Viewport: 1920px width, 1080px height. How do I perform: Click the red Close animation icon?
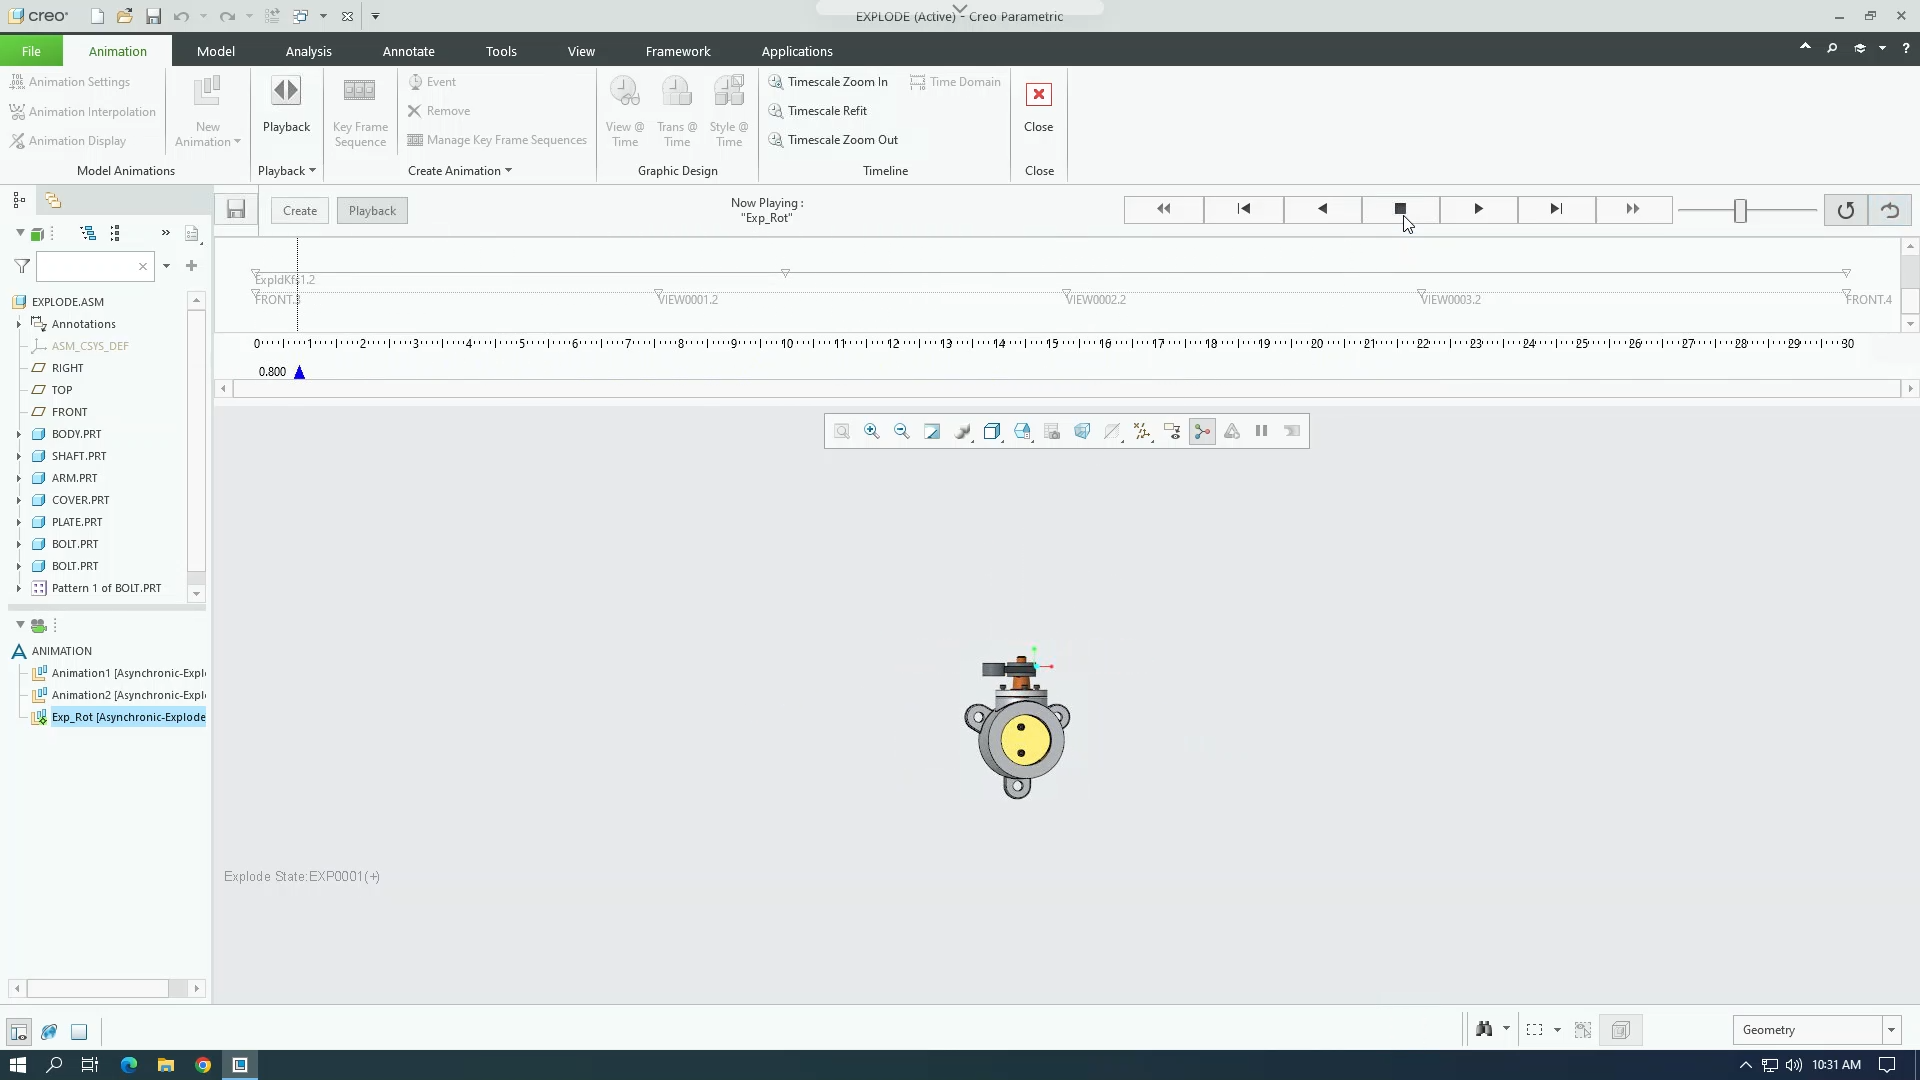tap(1038, 95)
